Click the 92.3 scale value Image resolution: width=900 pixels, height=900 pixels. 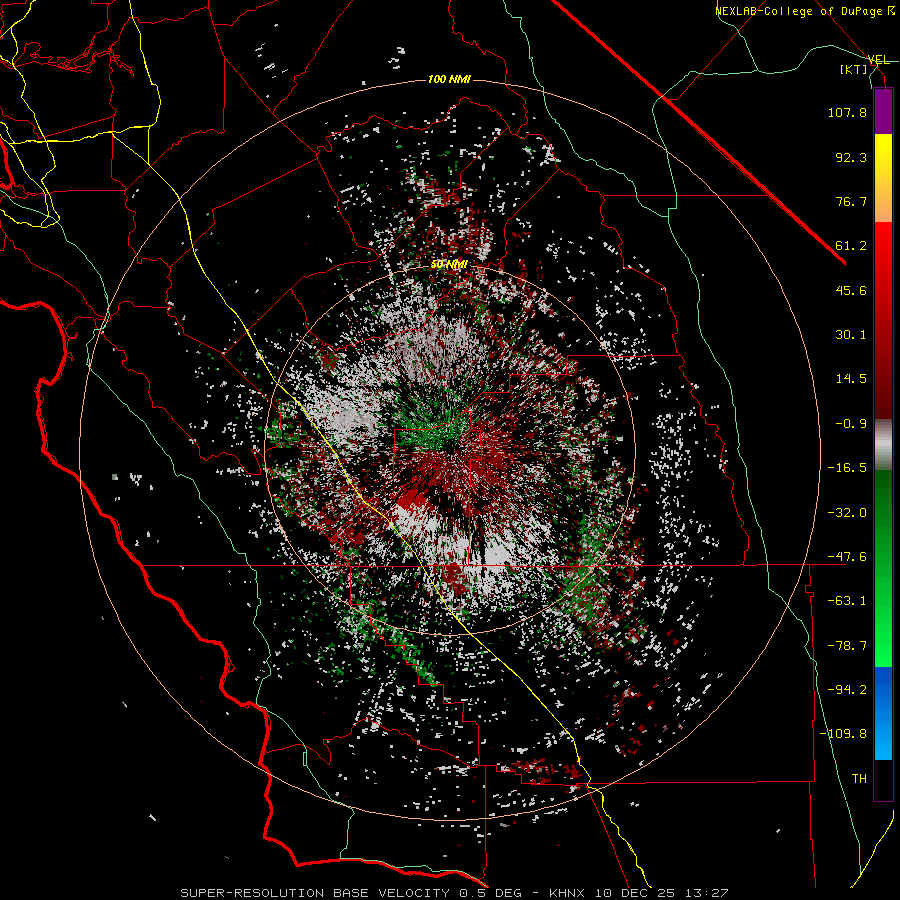pyautogui.click(x=851, y=157)
